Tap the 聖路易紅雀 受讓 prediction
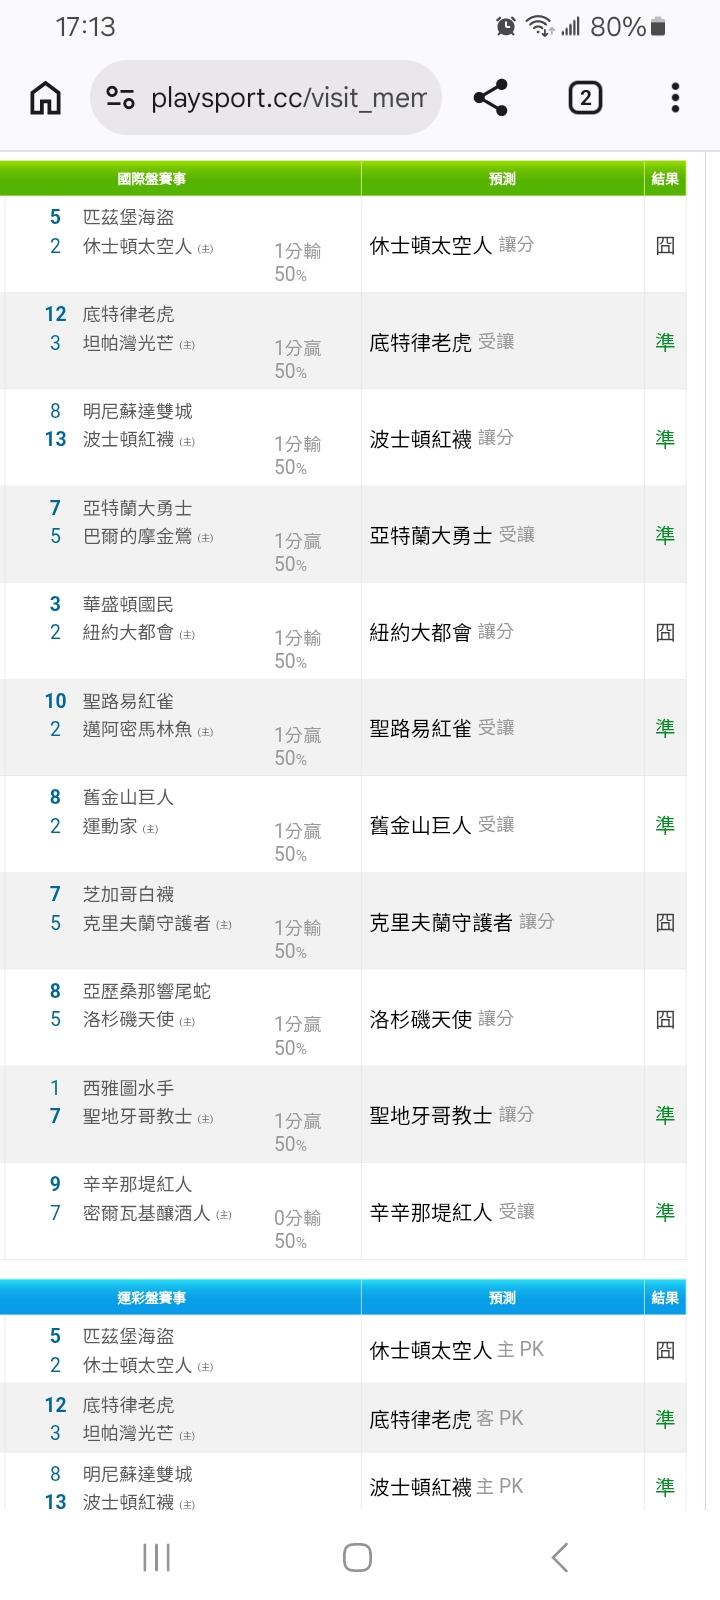Viewport: 720px width, 1600px height. [441, 728]
